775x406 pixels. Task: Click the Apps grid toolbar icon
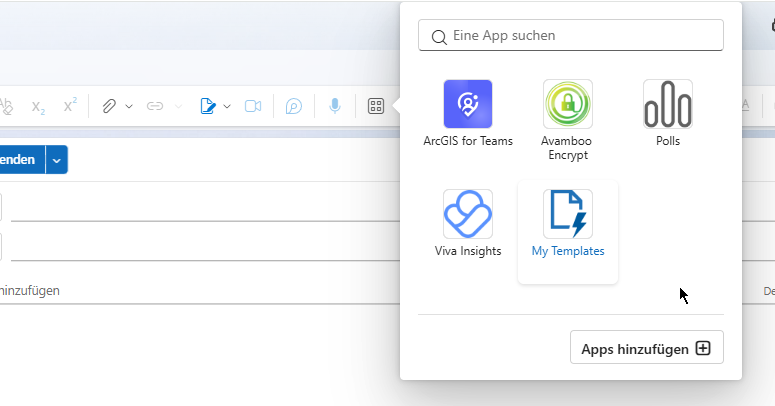376,106
